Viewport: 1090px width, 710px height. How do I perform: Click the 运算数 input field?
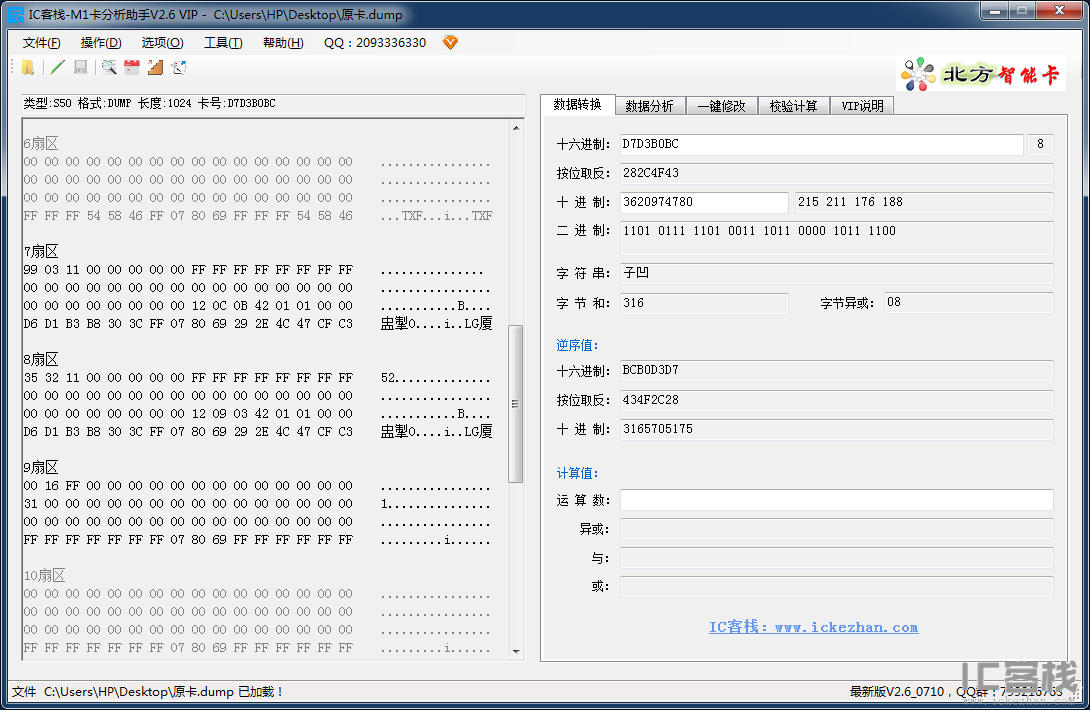pos(836,500)
